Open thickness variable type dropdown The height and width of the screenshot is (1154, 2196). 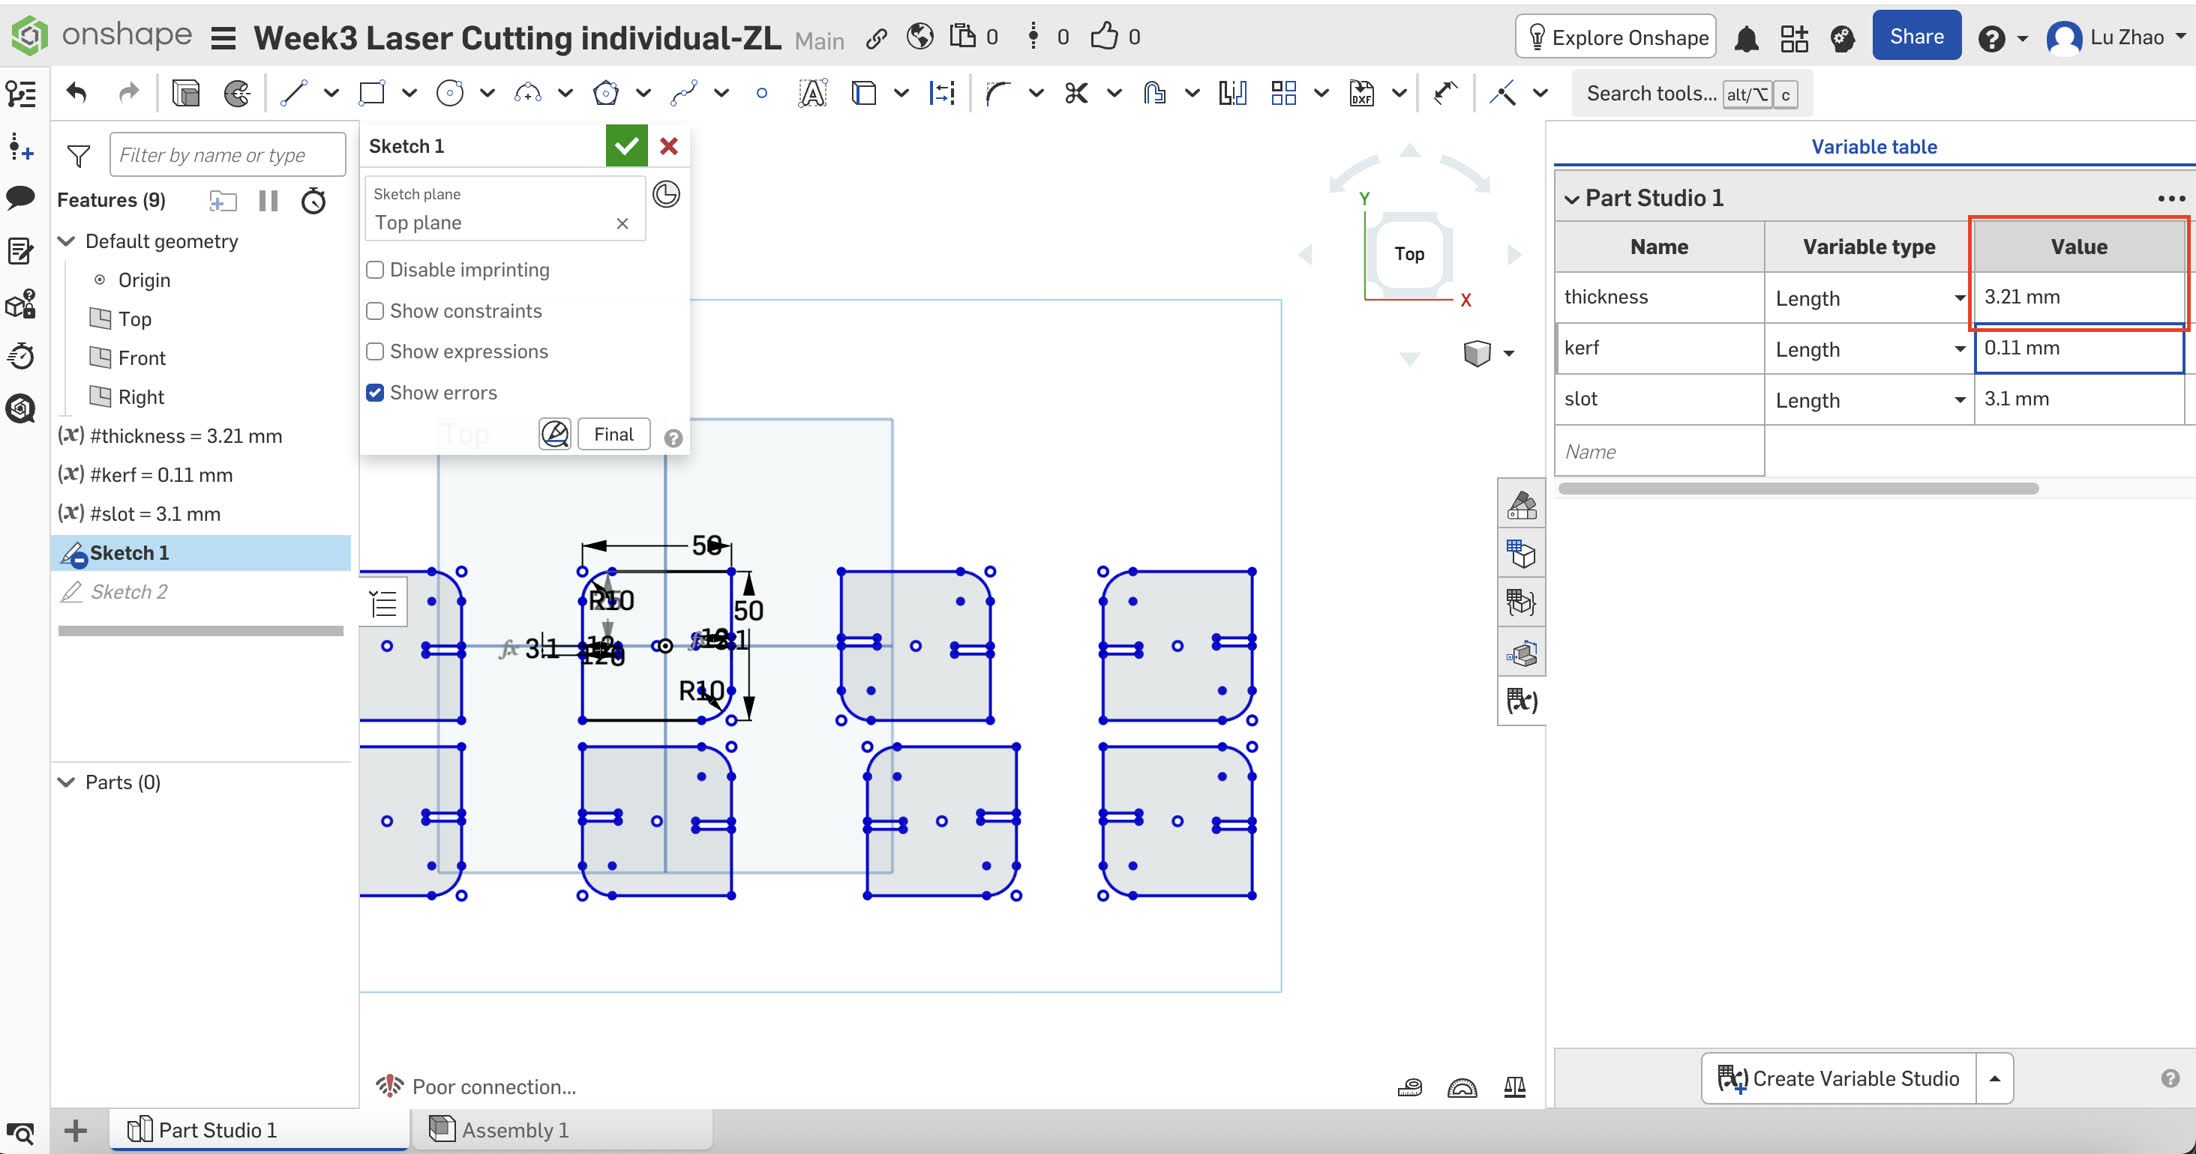point(1959,298)
